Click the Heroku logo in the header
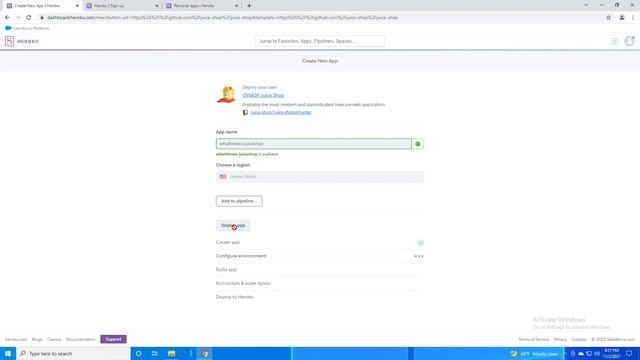Image resolution: width=640 pixels, height=360 pixels. [22, 41]
